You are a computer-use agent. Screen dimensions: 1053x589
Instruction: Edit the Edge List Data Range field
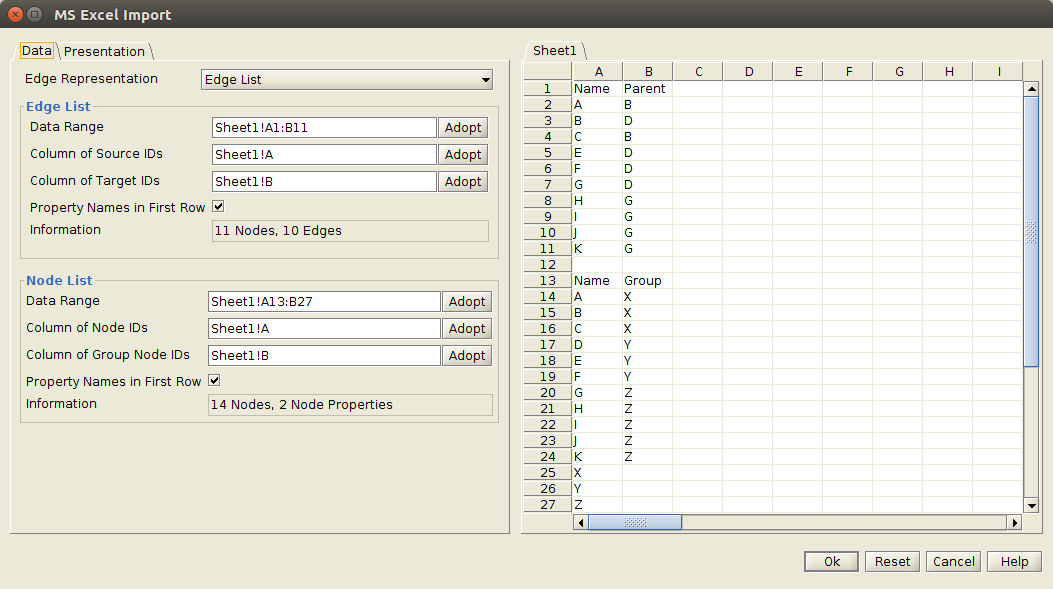(x=324, y=128)
